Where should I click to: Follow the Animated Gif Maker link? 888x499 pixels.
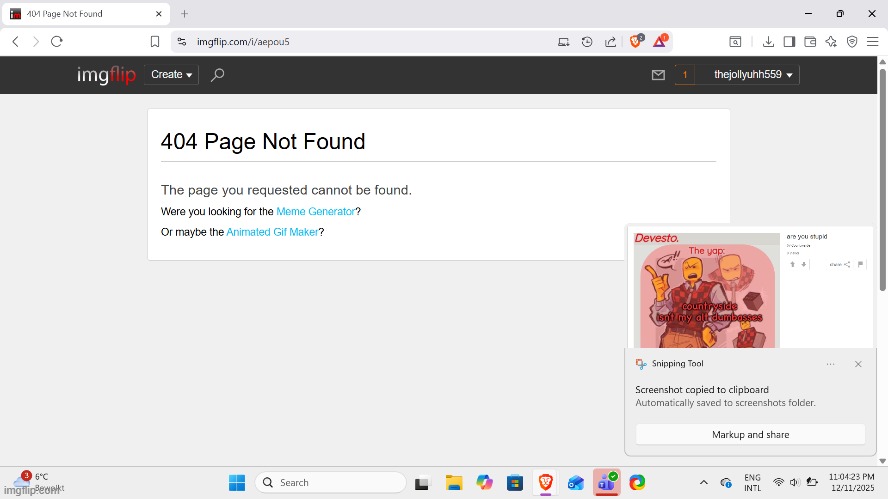(x=272, y=232)
